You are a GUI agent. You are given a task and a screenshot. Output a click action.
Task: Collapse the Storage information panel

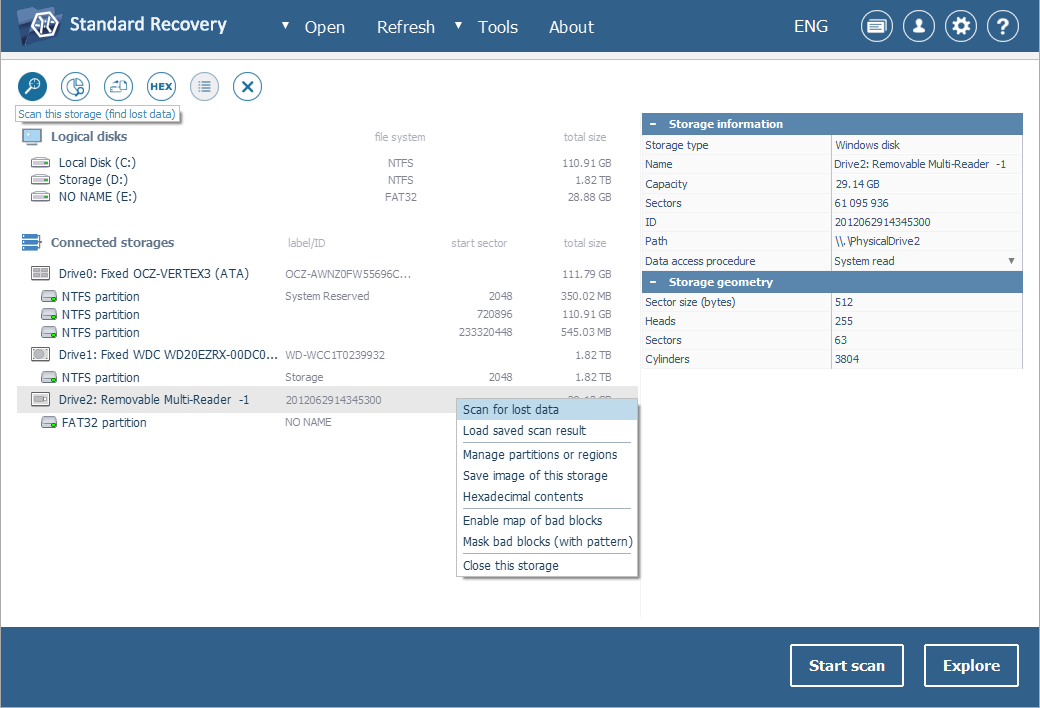point(653,123)
